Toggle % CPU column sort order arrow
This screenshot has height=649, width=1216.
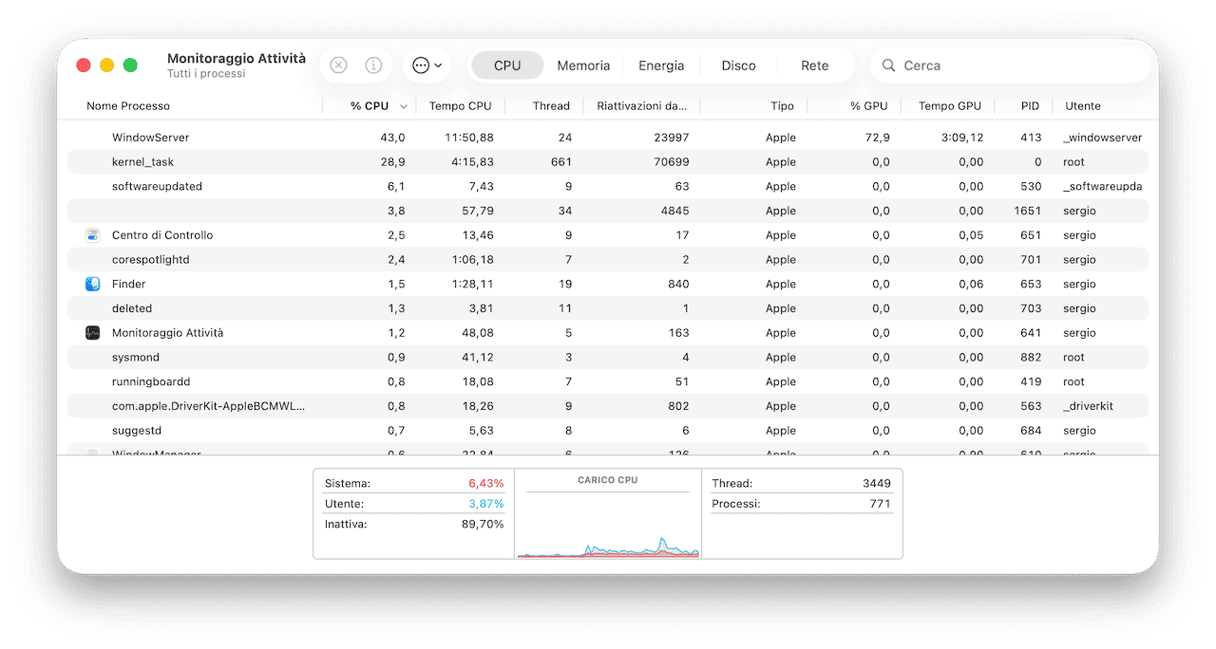(x=404, y=106)
